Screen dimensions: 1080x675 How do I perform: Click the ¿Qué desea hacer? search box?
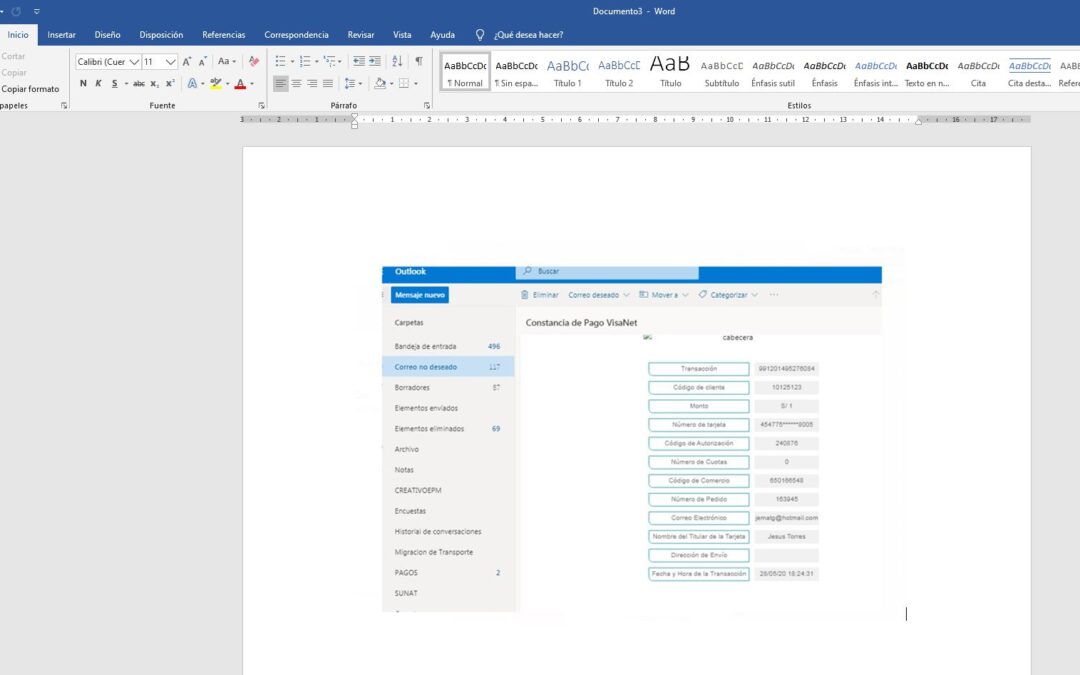tap(528, 35)
